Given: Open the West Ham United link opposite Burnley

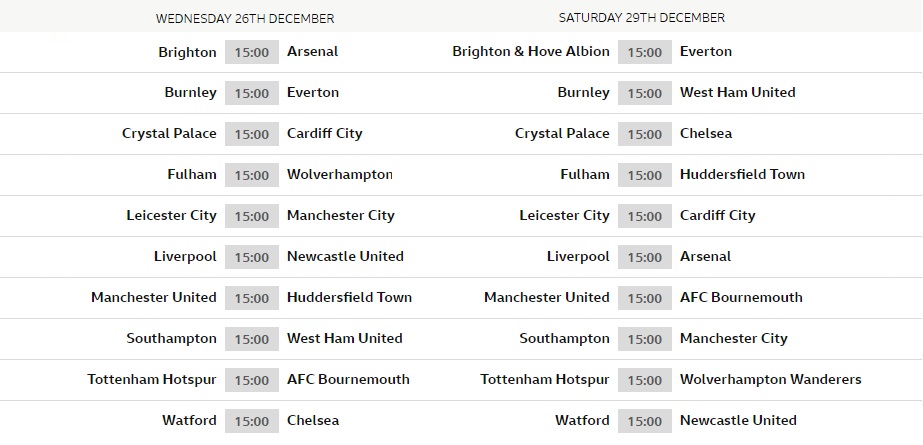Looking at the screenshot, I should click(737, 92).
